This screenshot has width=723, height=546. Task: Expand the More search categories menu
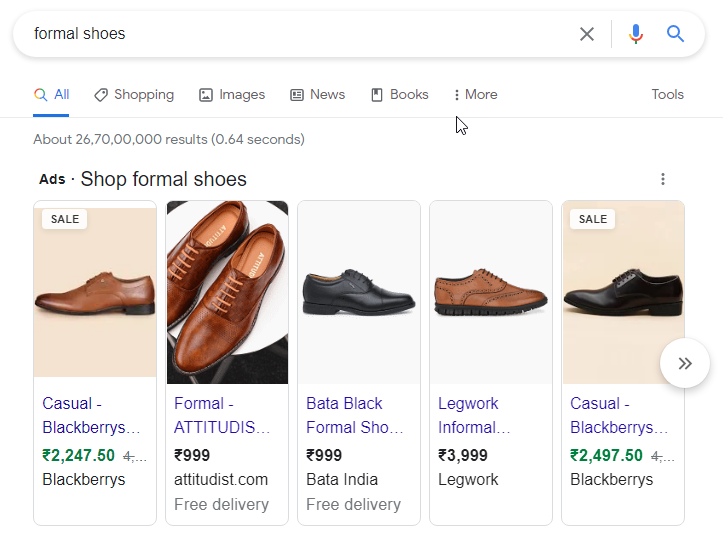tap(476, 95)
